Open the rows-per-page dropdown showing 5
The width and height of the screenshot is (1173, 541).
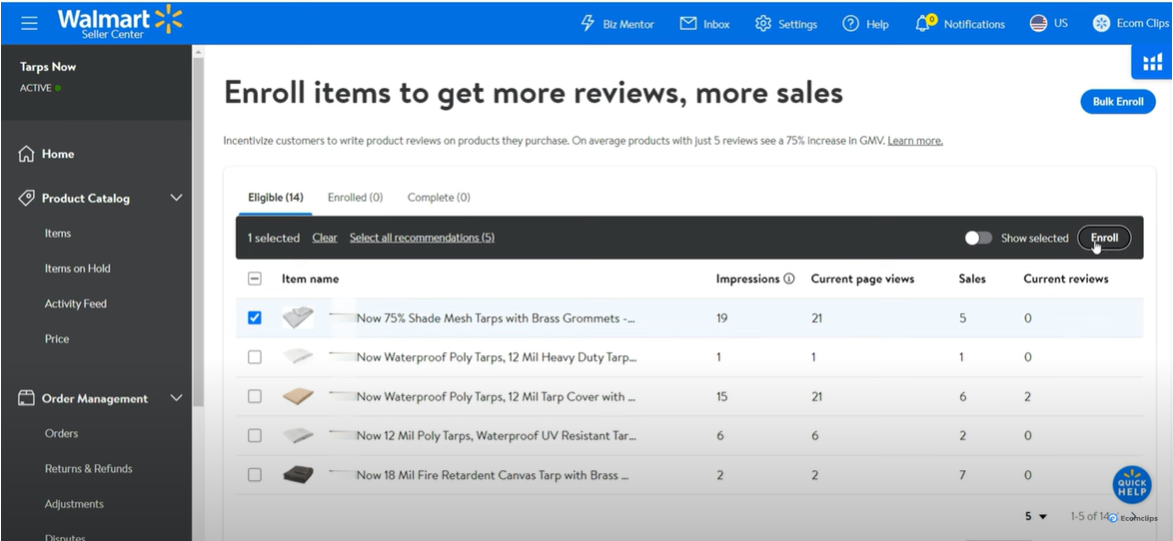1036,516
